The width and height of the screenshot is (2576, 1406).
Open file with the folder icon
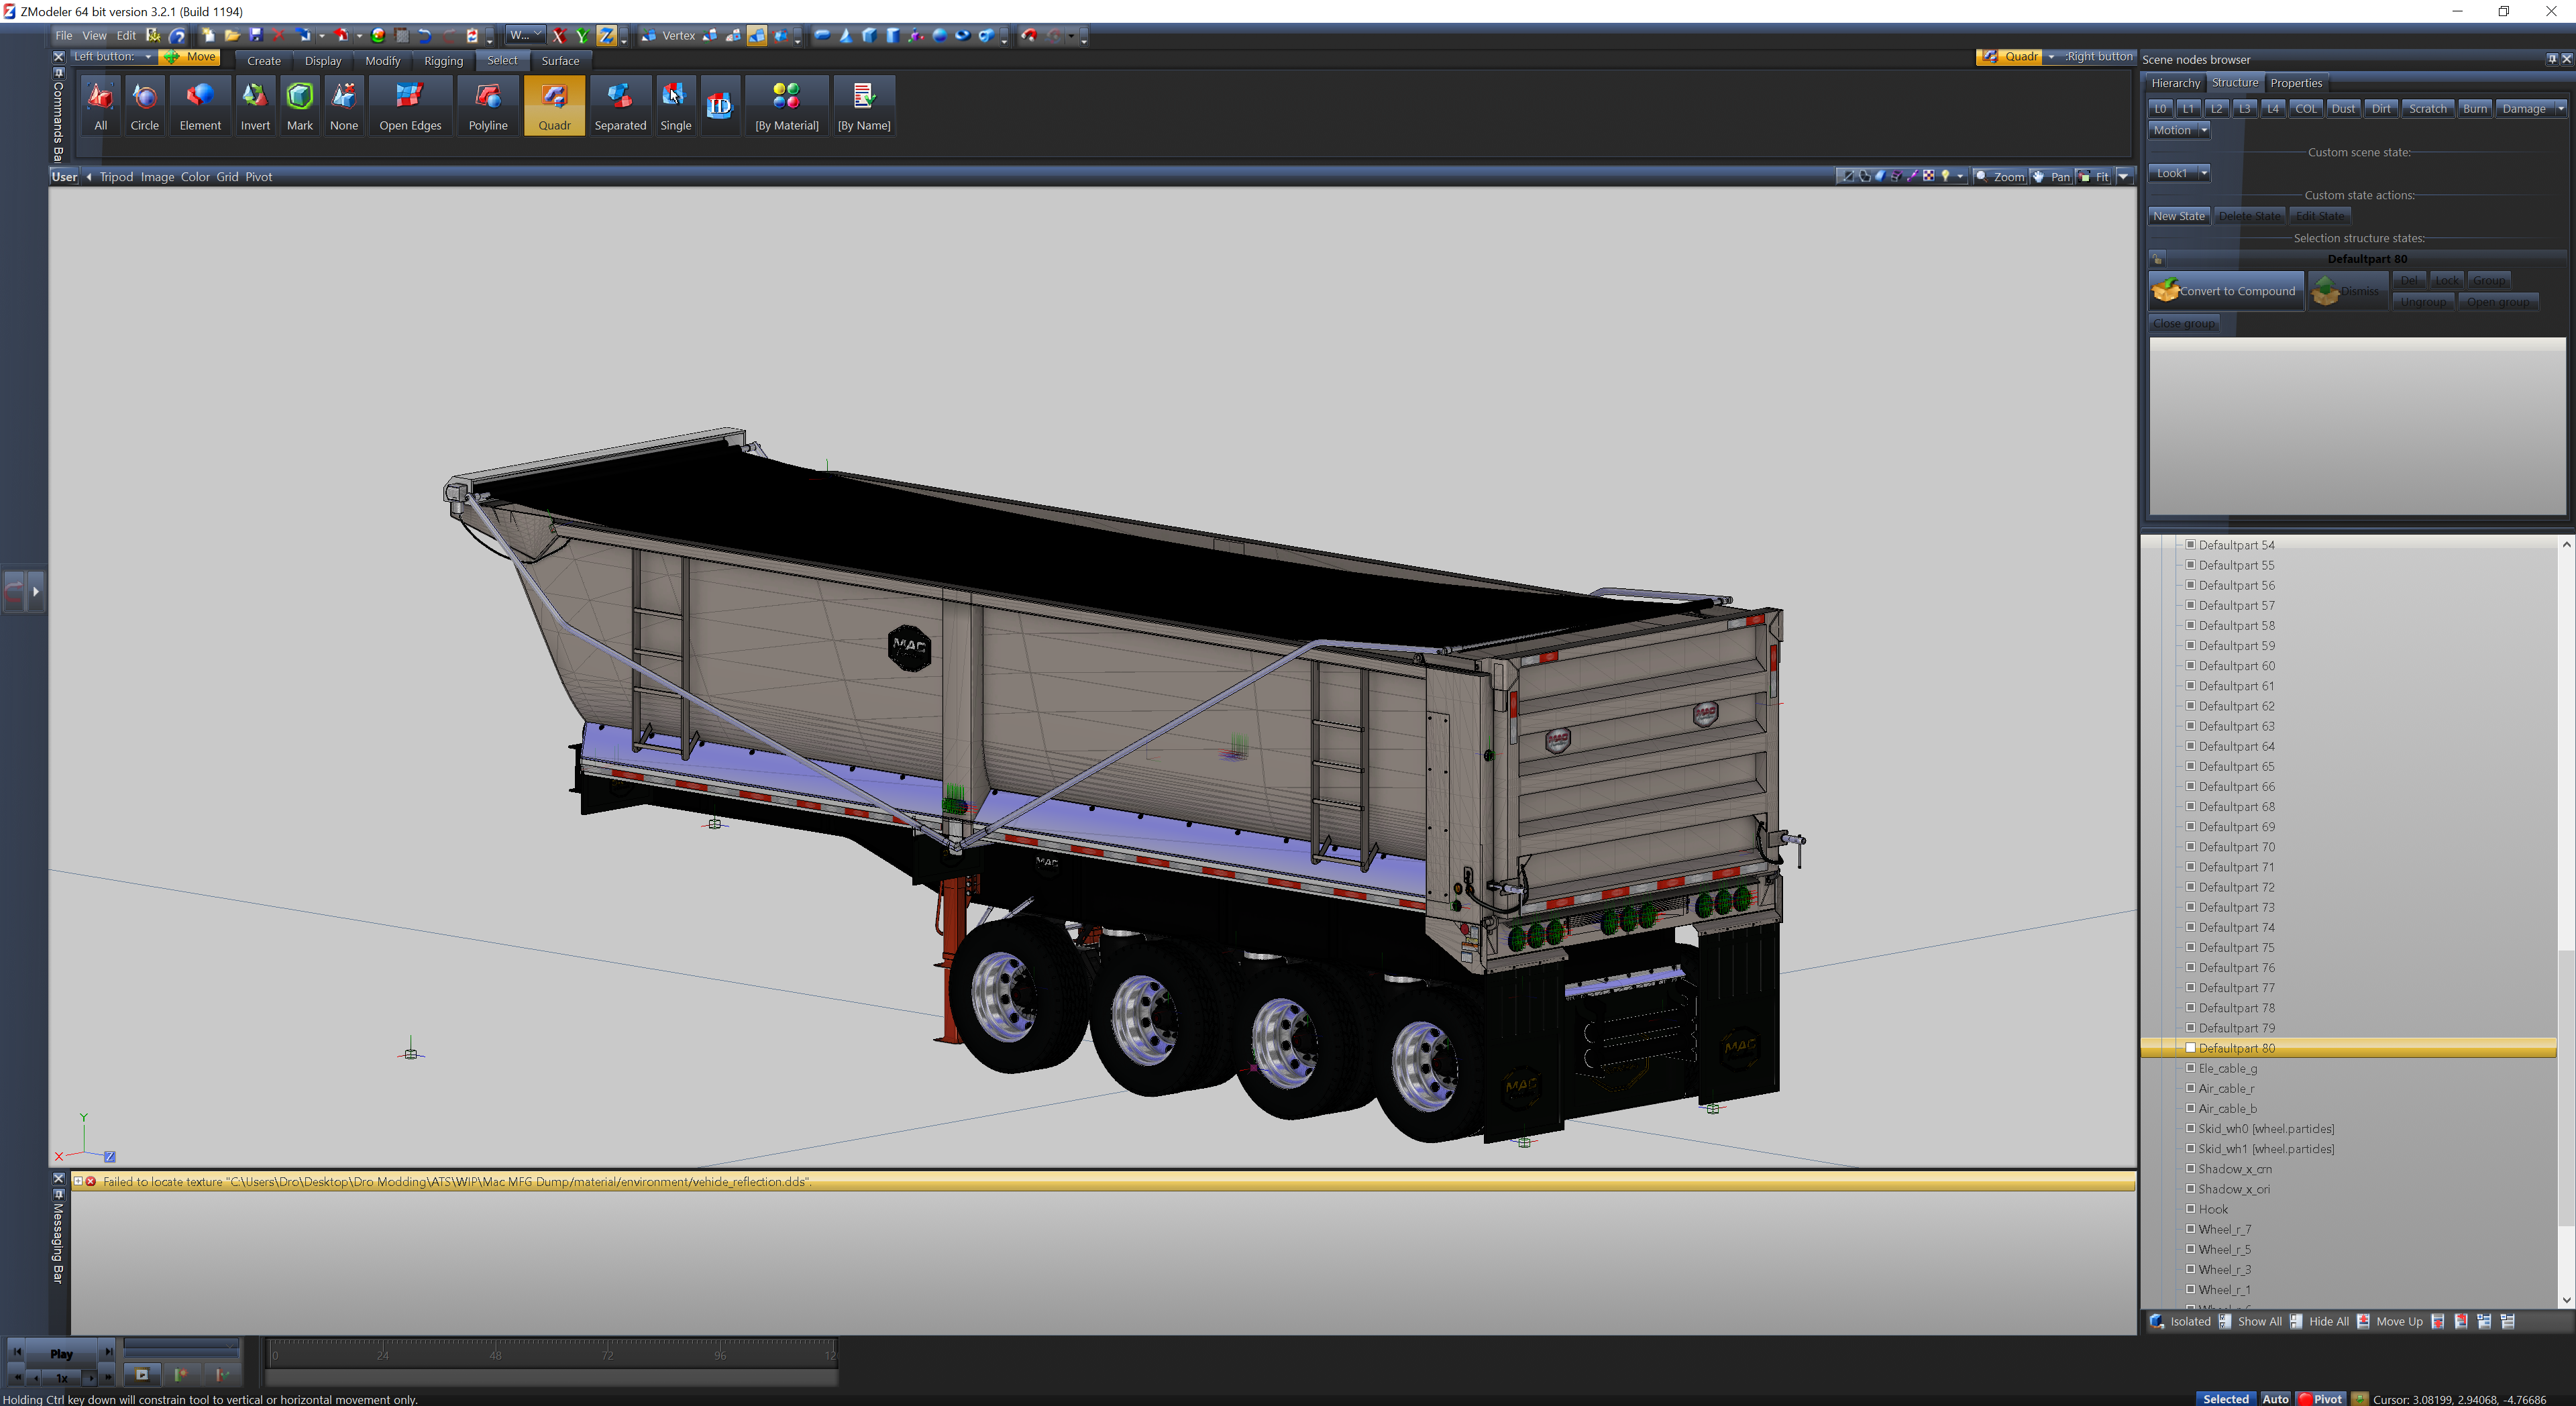(232, 35)
